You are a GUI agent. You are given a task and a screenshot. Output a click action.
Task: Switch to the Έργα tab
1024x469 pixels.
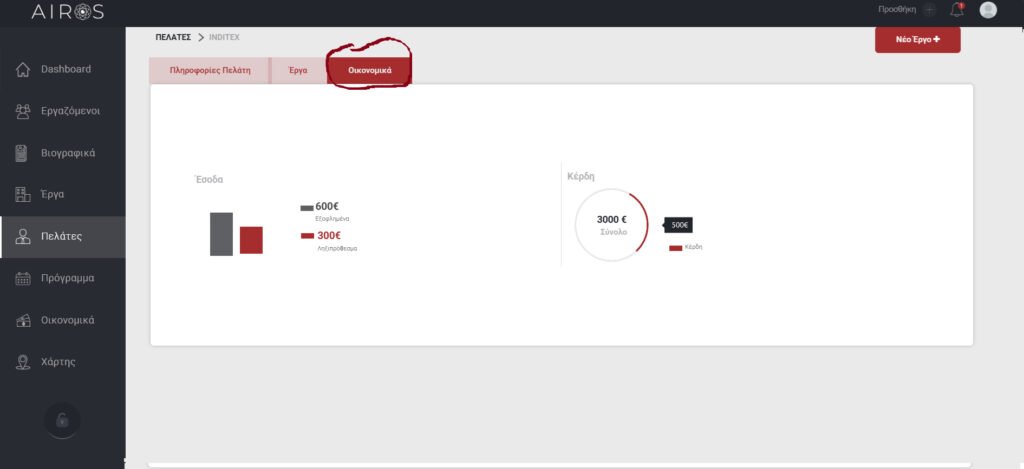pyautogui.click(x=298, y=71)
